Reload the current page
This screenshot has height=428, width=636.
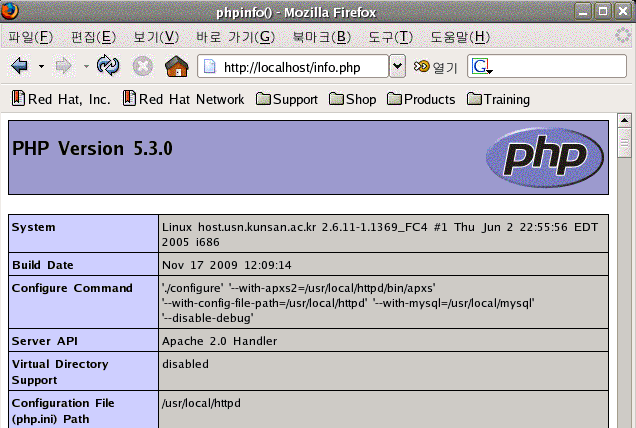[x=108, y=66]
